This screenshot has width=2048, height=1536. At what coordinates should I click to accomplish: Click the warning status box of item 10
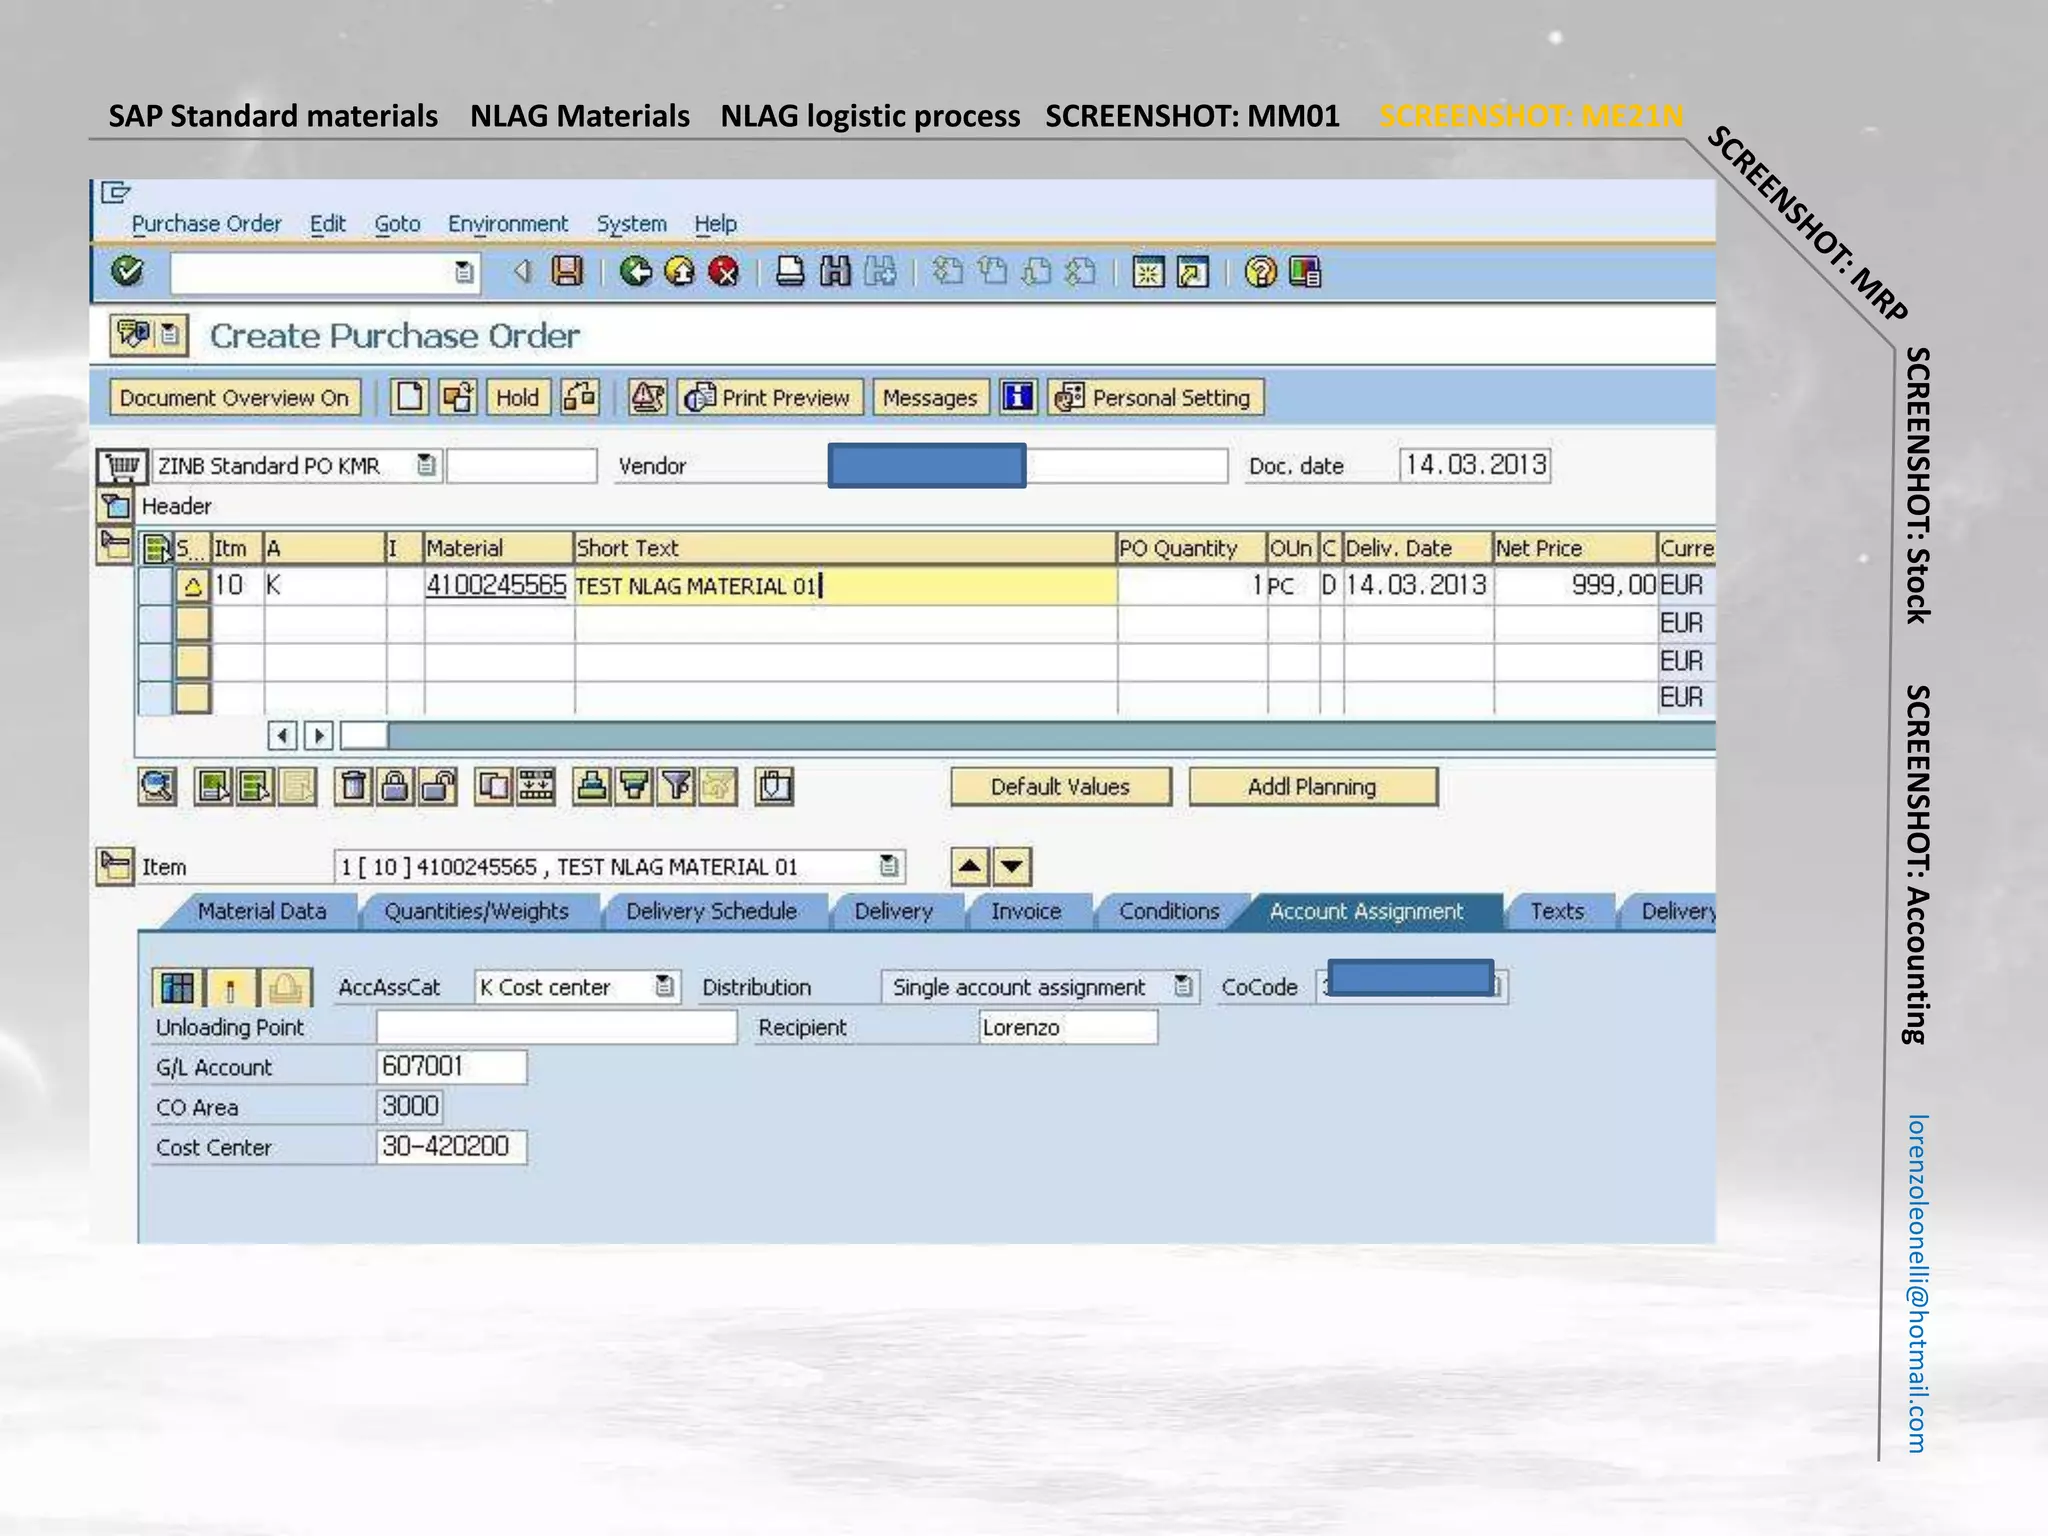pyautogui.click(x=193, y=585)
